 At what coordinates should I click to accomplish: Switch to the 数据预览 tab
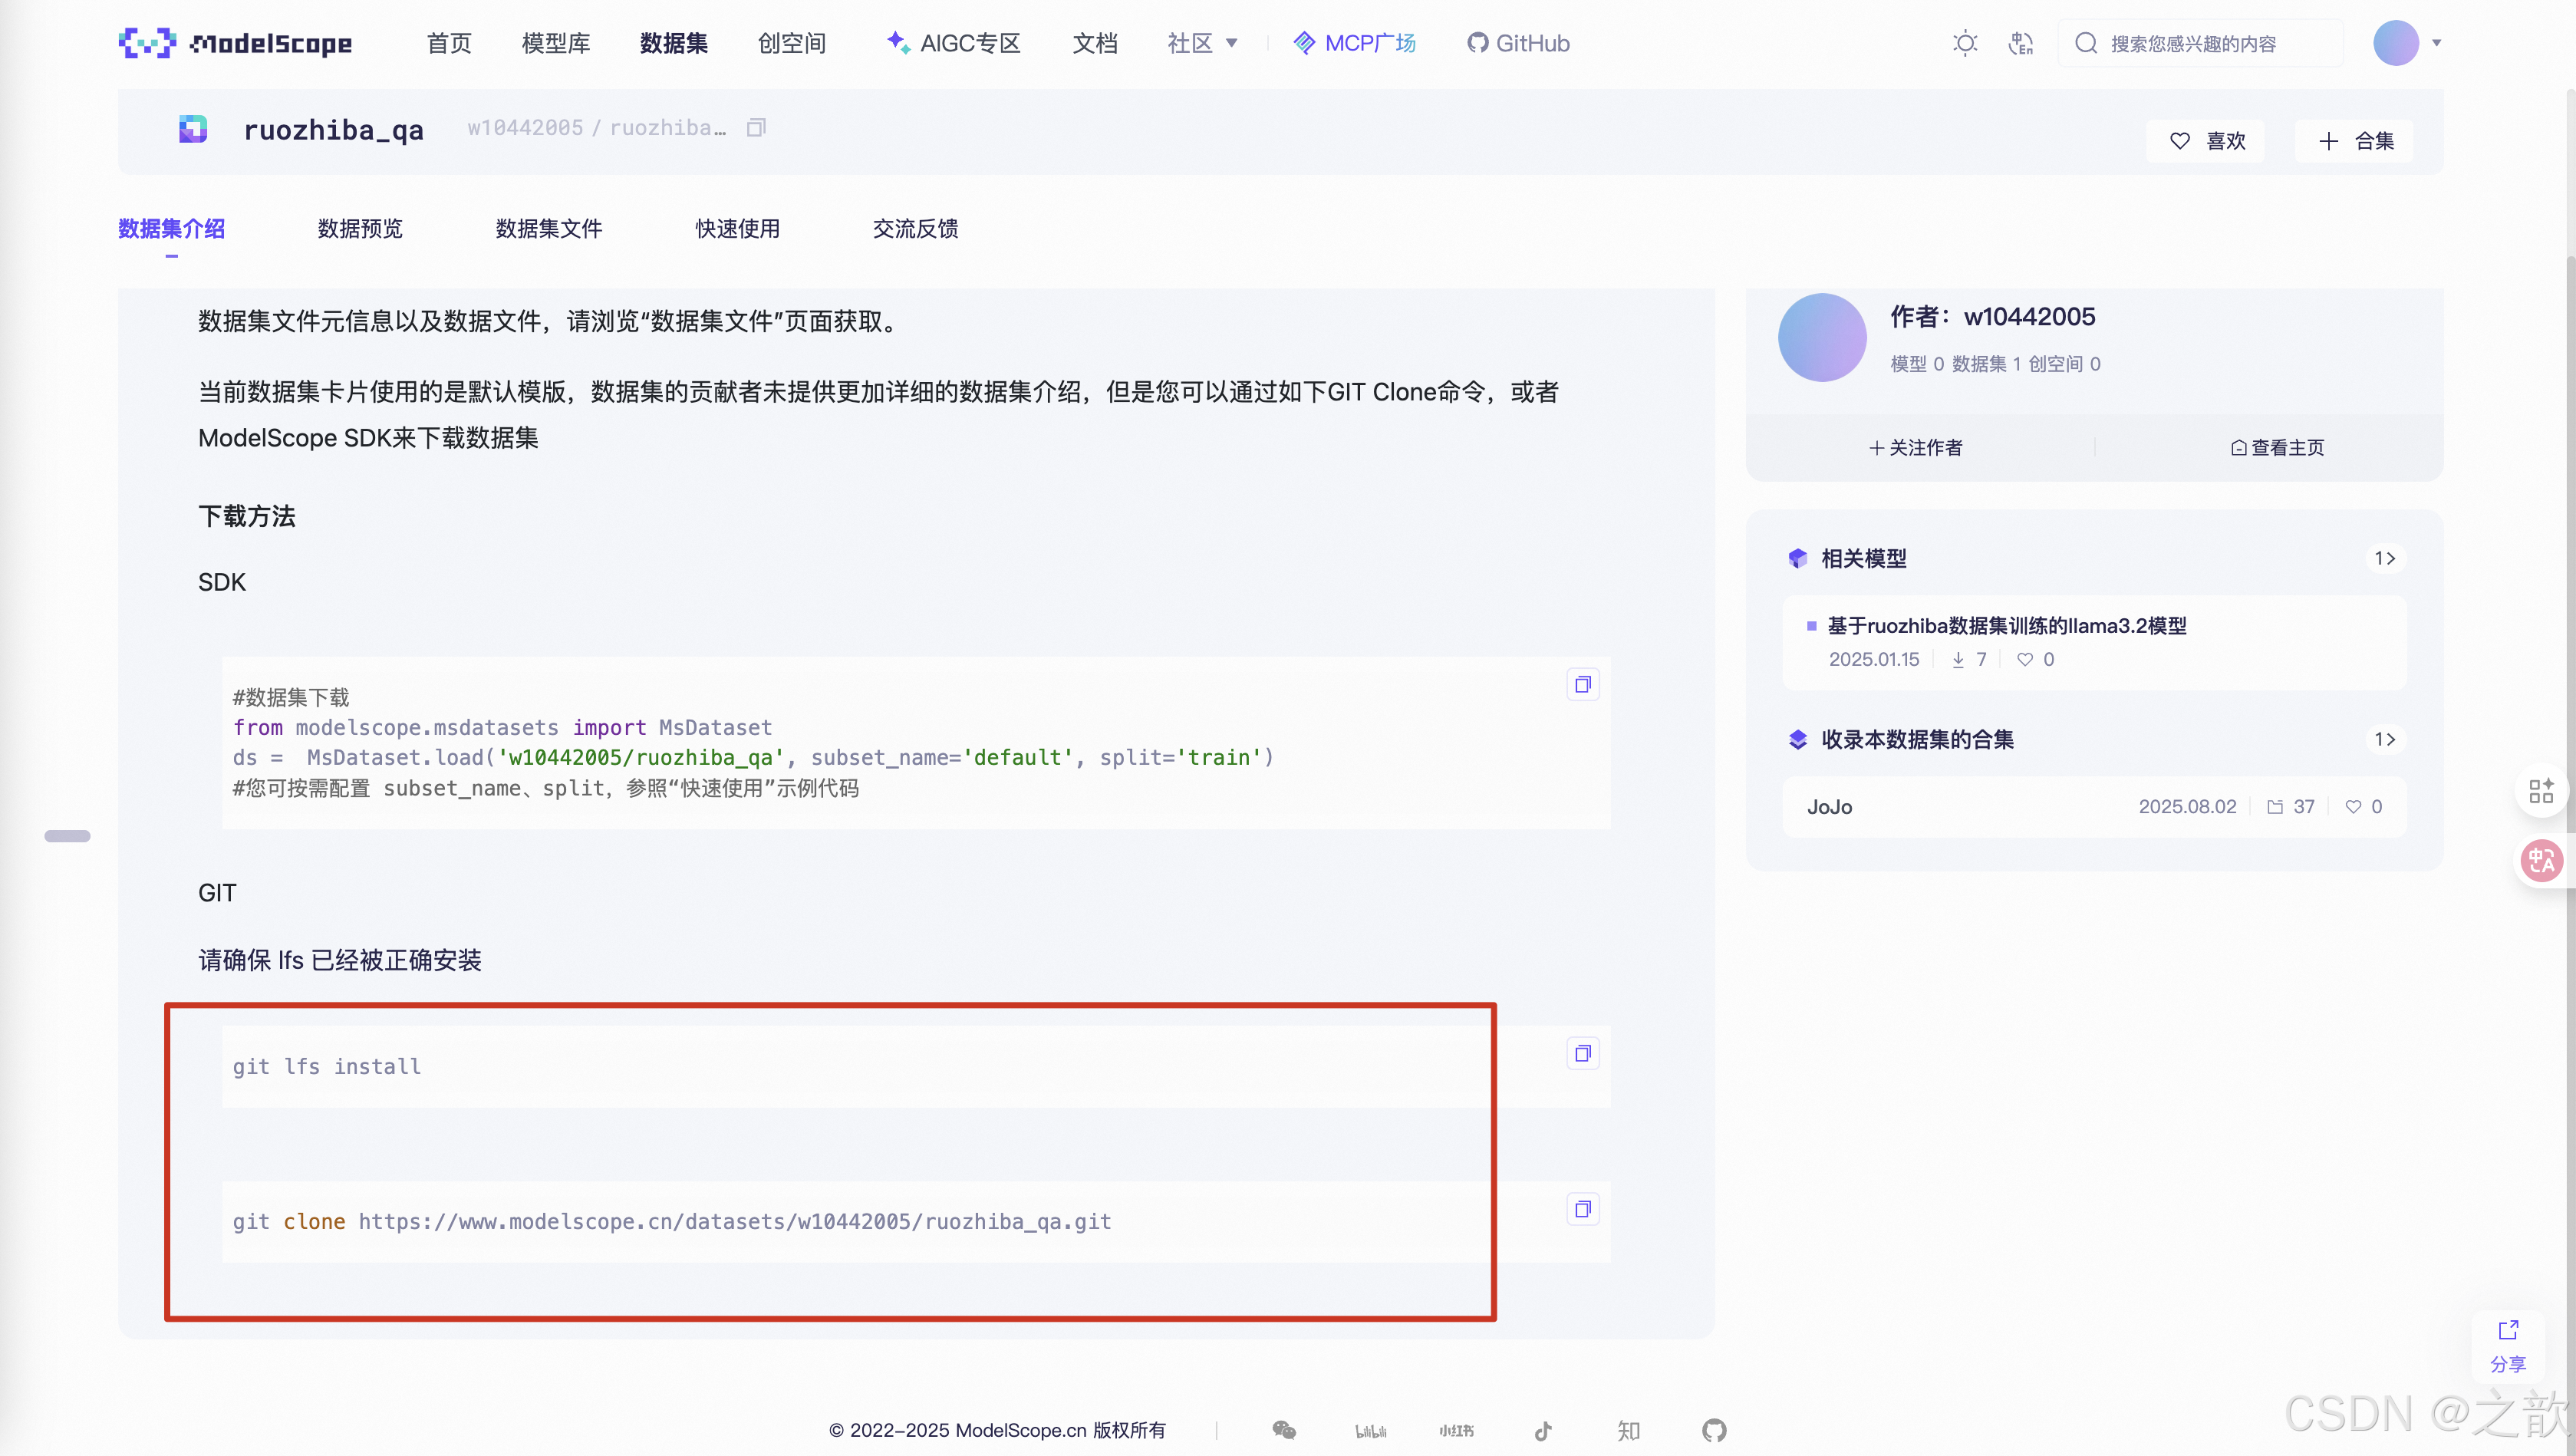click(360, 228)
